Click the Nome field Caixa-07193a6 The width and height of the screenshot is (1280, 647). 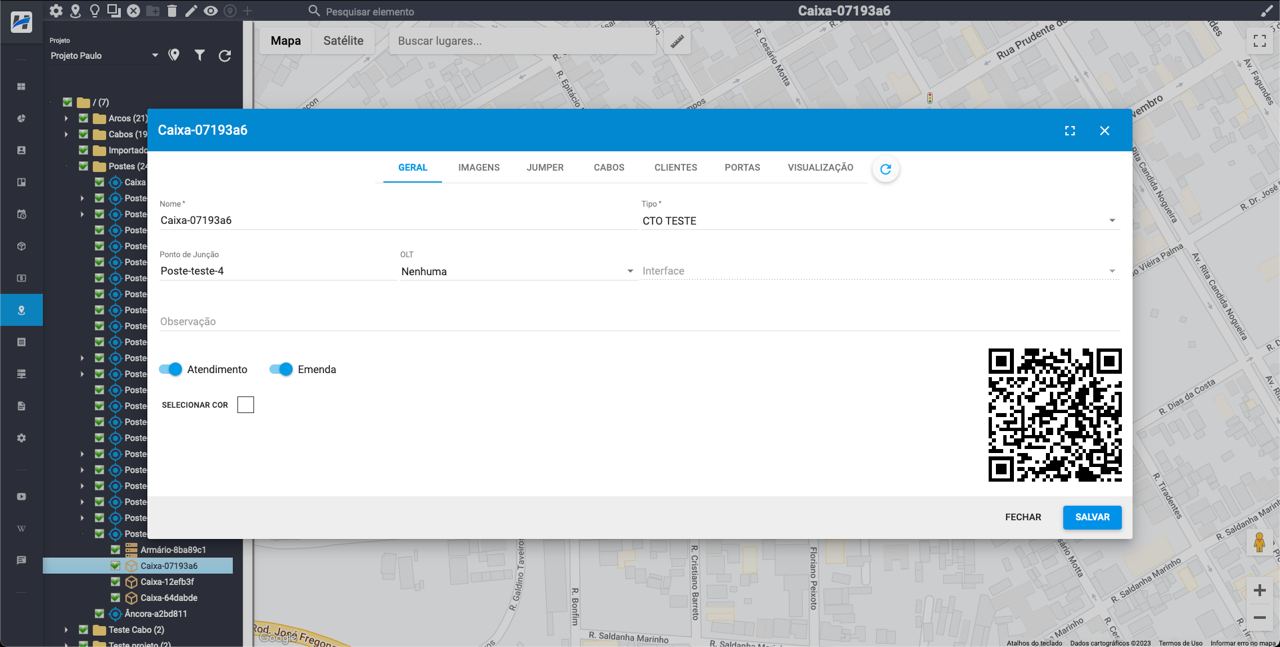397,220
